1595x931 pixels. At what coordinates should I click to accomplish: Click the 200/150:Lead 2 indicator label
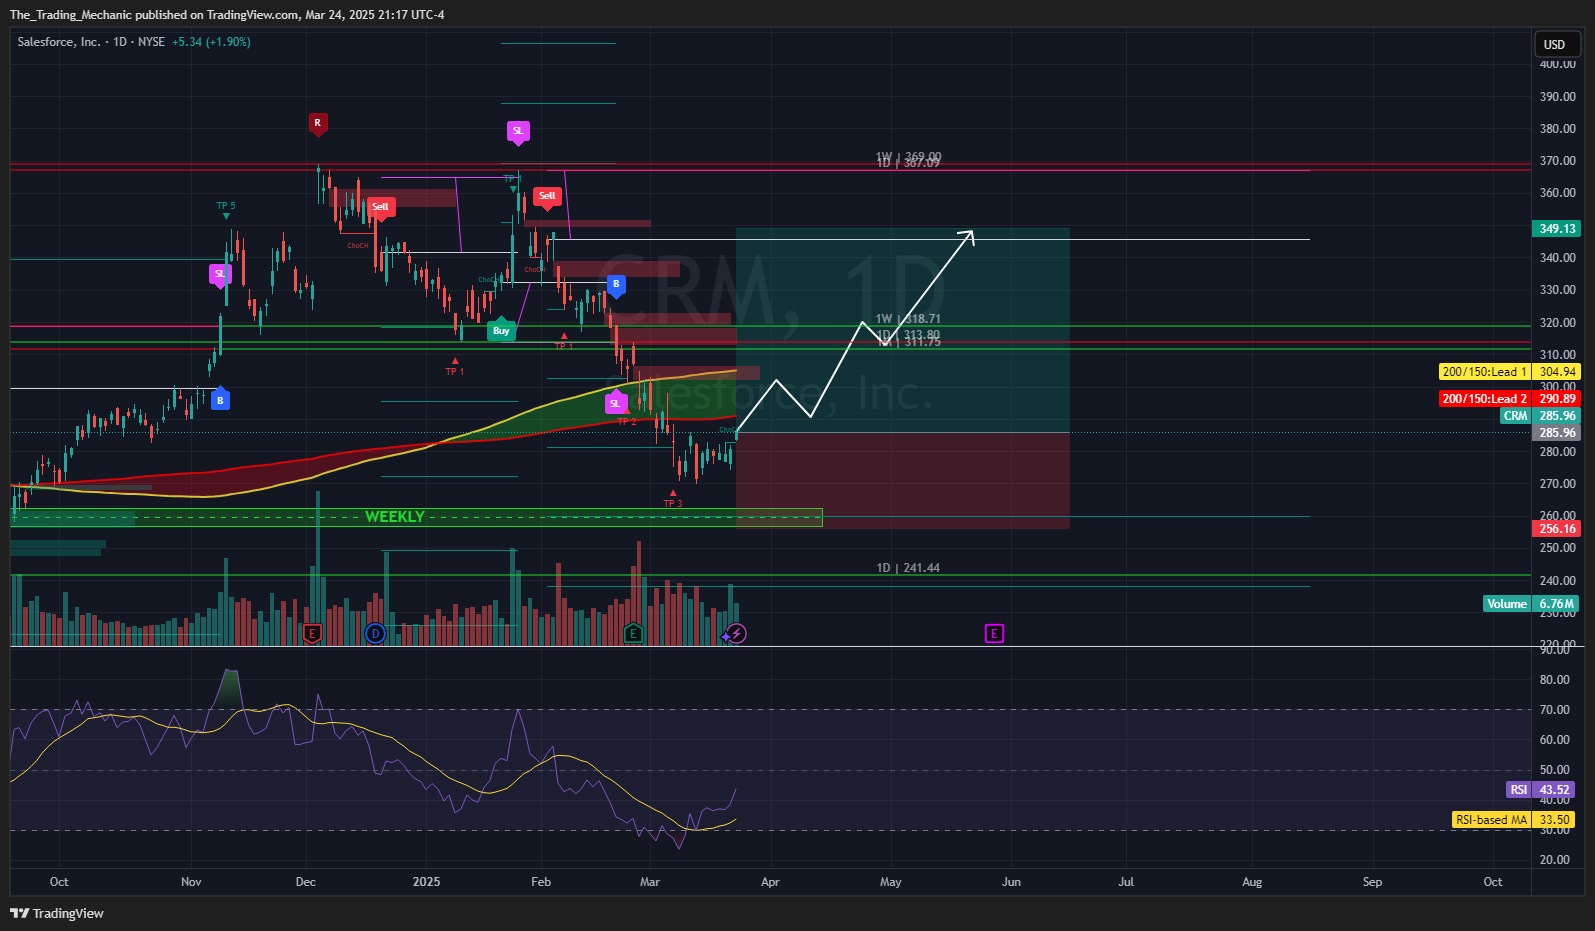coord(1484,399)
